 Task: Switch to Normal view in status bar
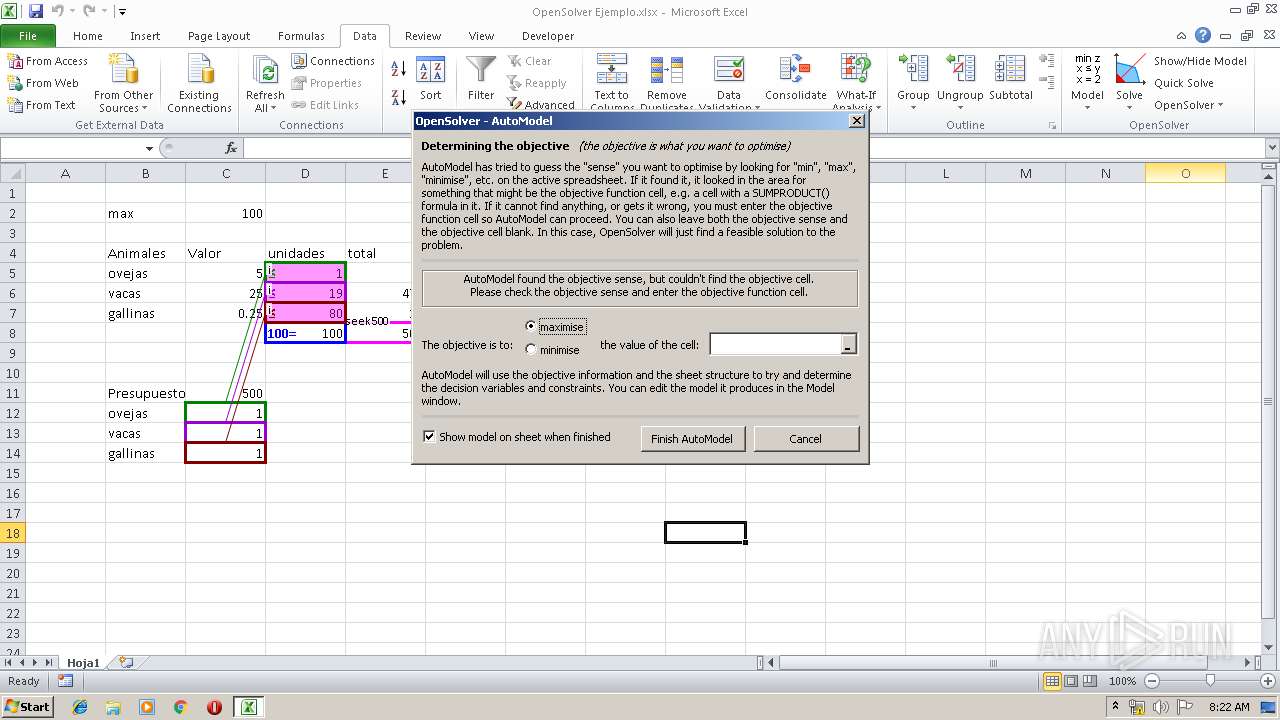pos(1052,681)
